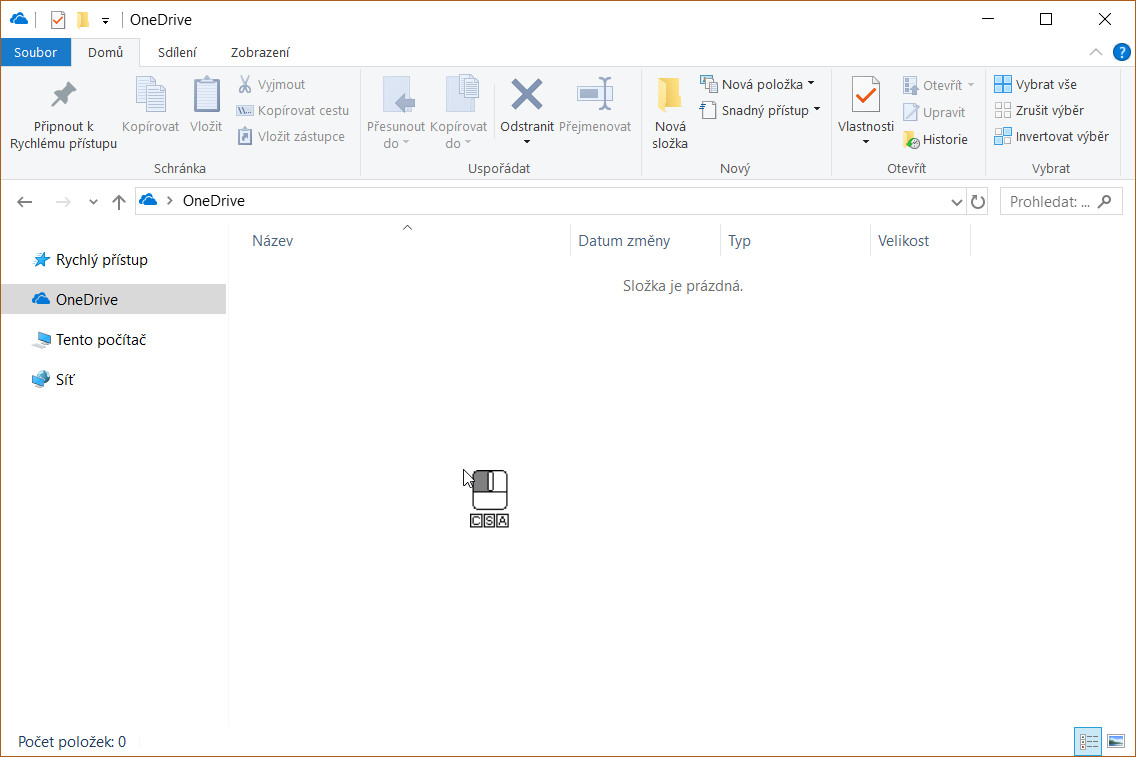Open the recent locations dropdown arrow
Viewport: 1136px width, 757px height.
(x=93, y=201)
